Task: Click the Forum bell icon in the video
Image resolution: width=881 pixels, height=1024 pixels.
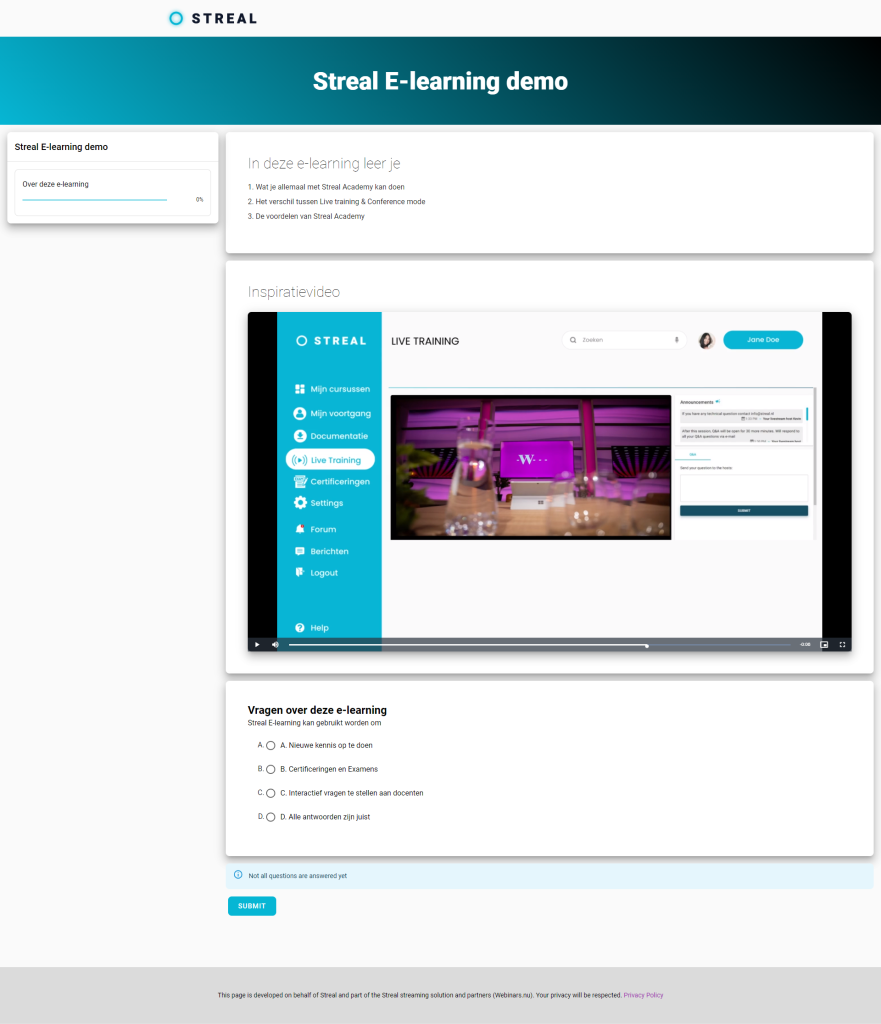Action: pyautogui.click(x=300, y=529)
